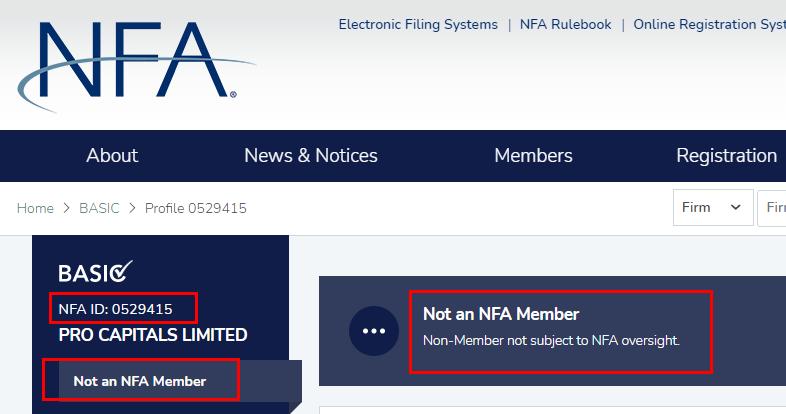Image resolution: width=786 pixels, height=414 pixels.
Task: Go to the Registration menu
Action: 726,156
